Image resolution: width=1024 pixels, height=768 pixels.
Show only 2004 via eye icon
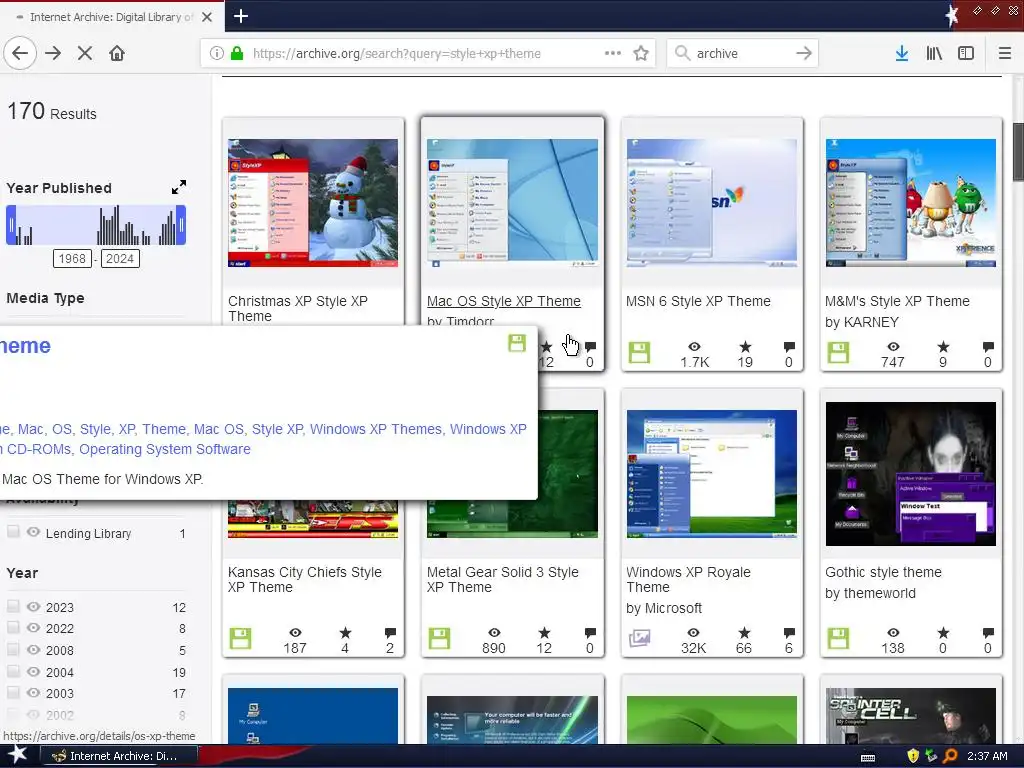[33, 671]
